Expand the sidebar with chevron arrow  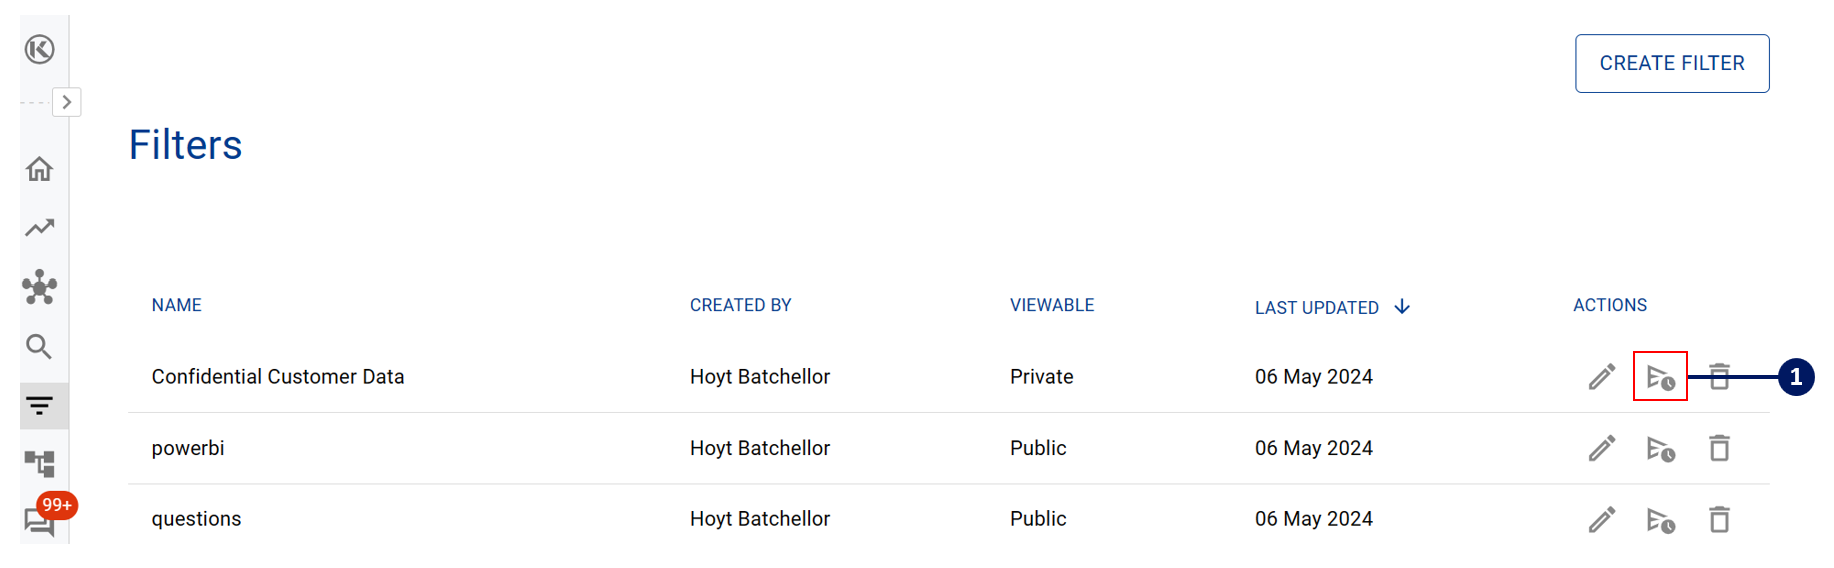point(67,102)
